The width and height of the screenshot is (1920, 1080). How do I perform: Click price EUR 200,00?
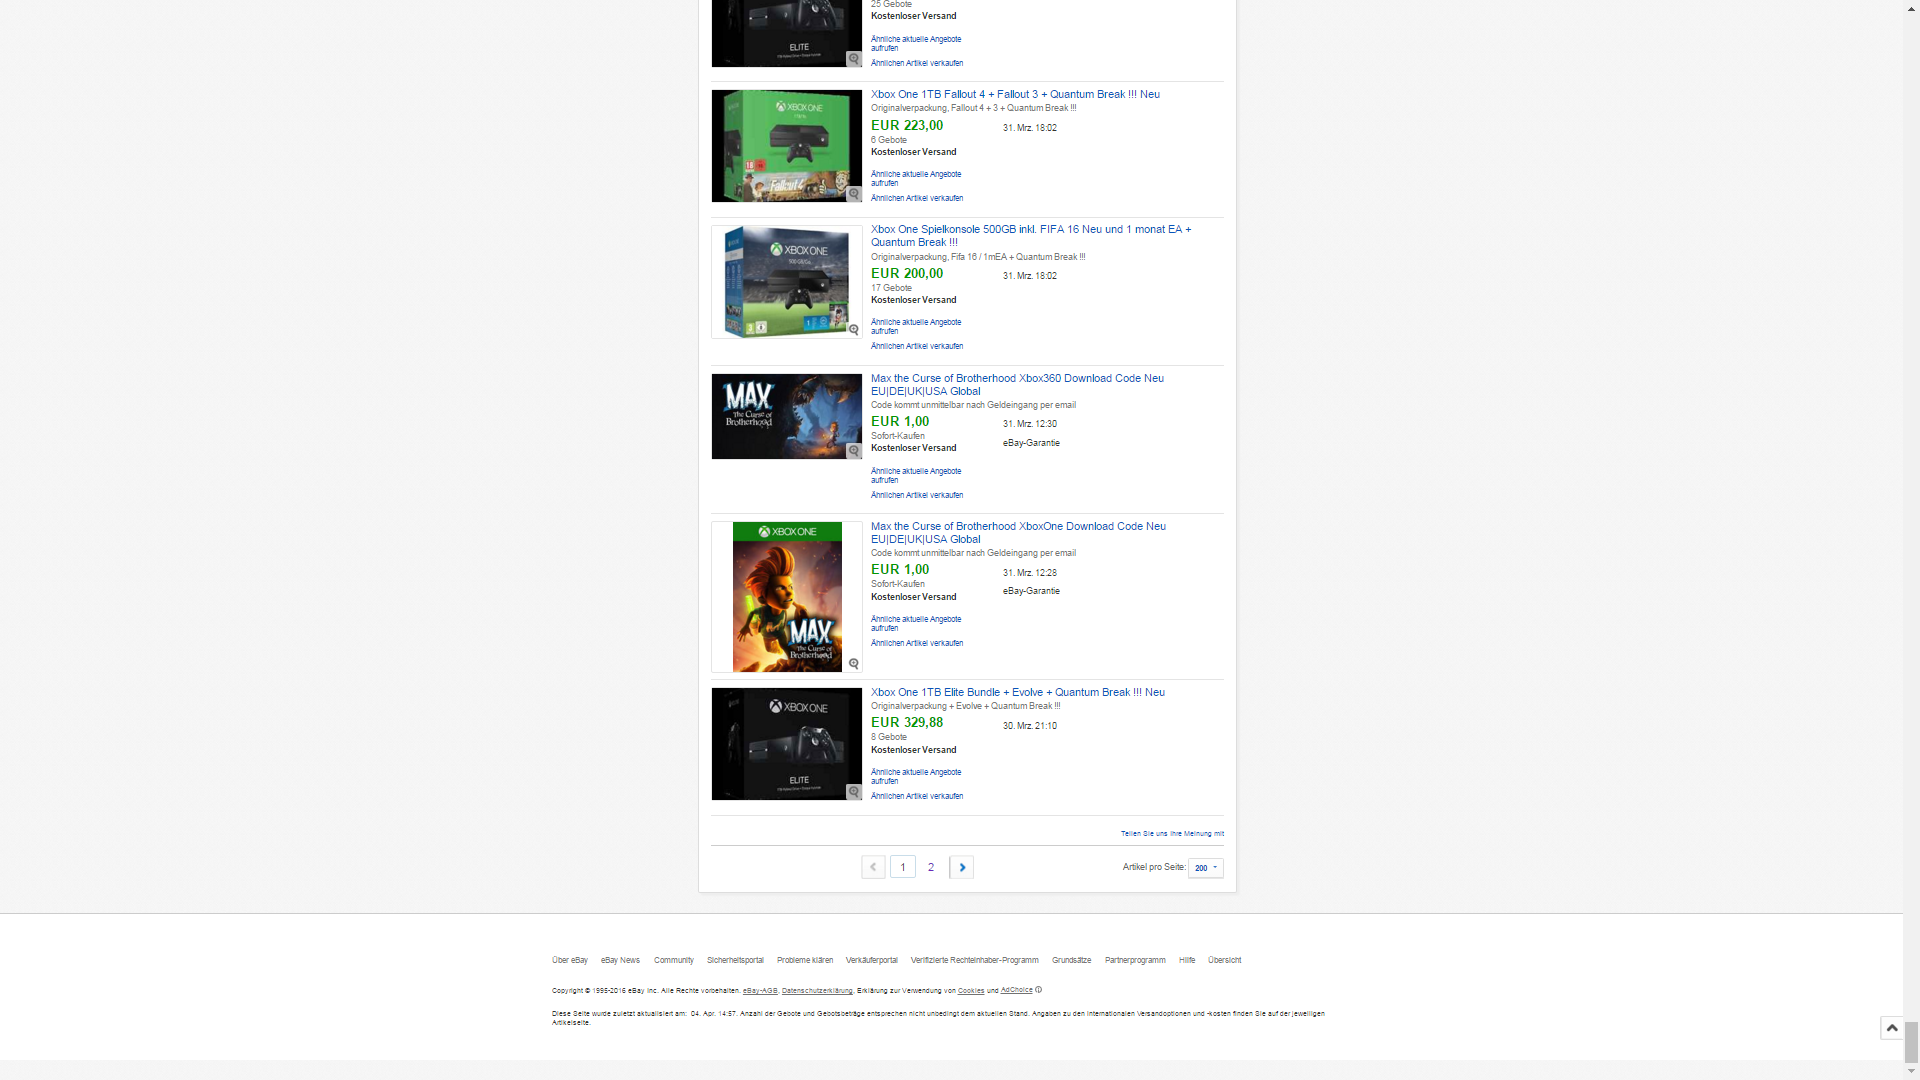click(907, 273)
